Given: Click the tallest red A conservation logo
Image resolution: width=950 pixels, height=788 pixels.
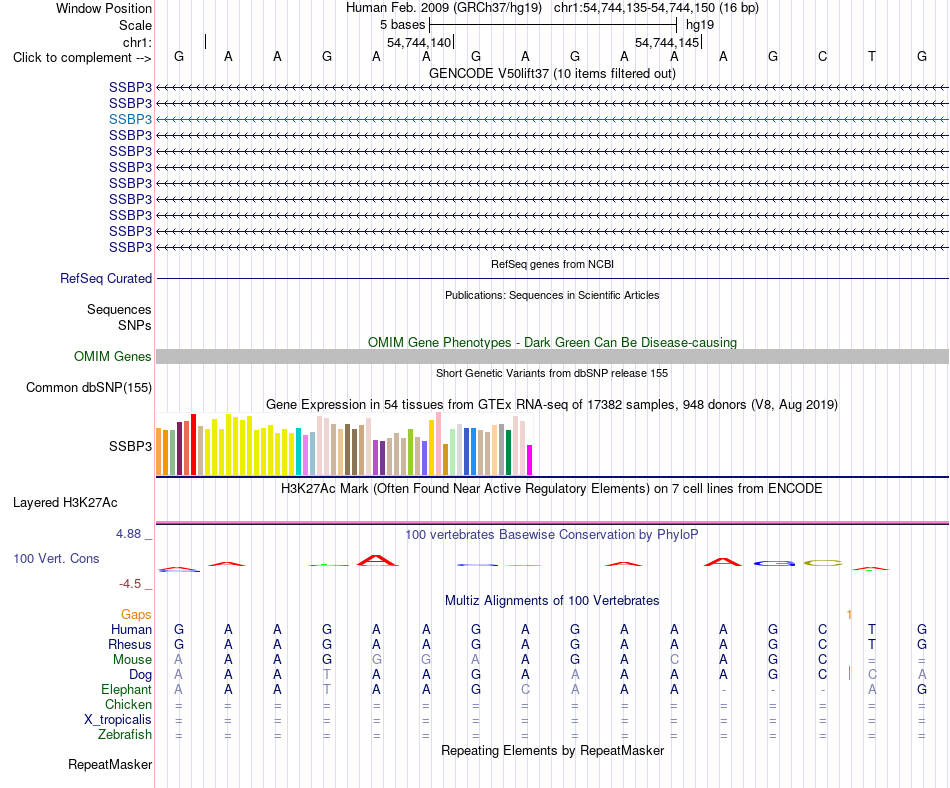Looking at the screenshot, I should [x=377, y=560].
